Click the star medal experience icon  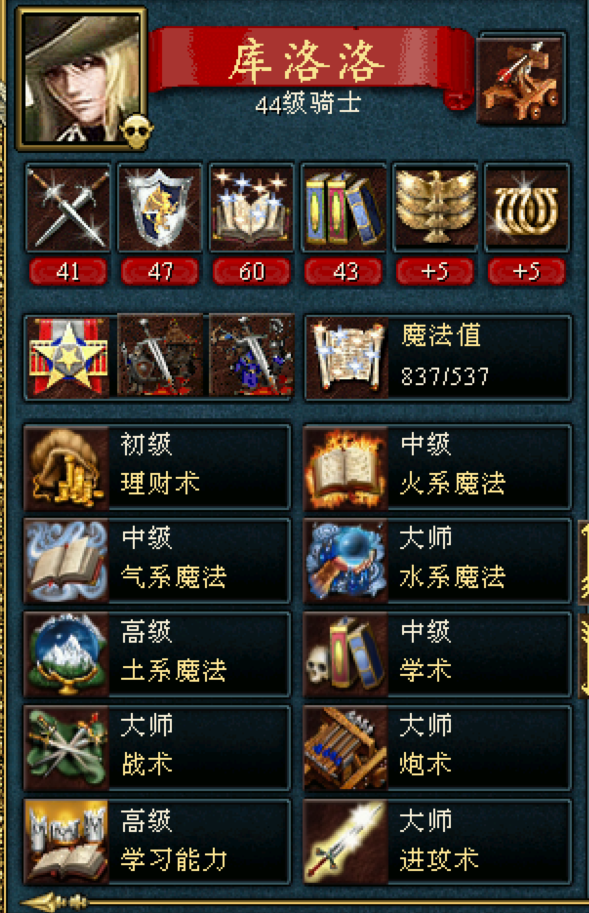pos(68,356)
